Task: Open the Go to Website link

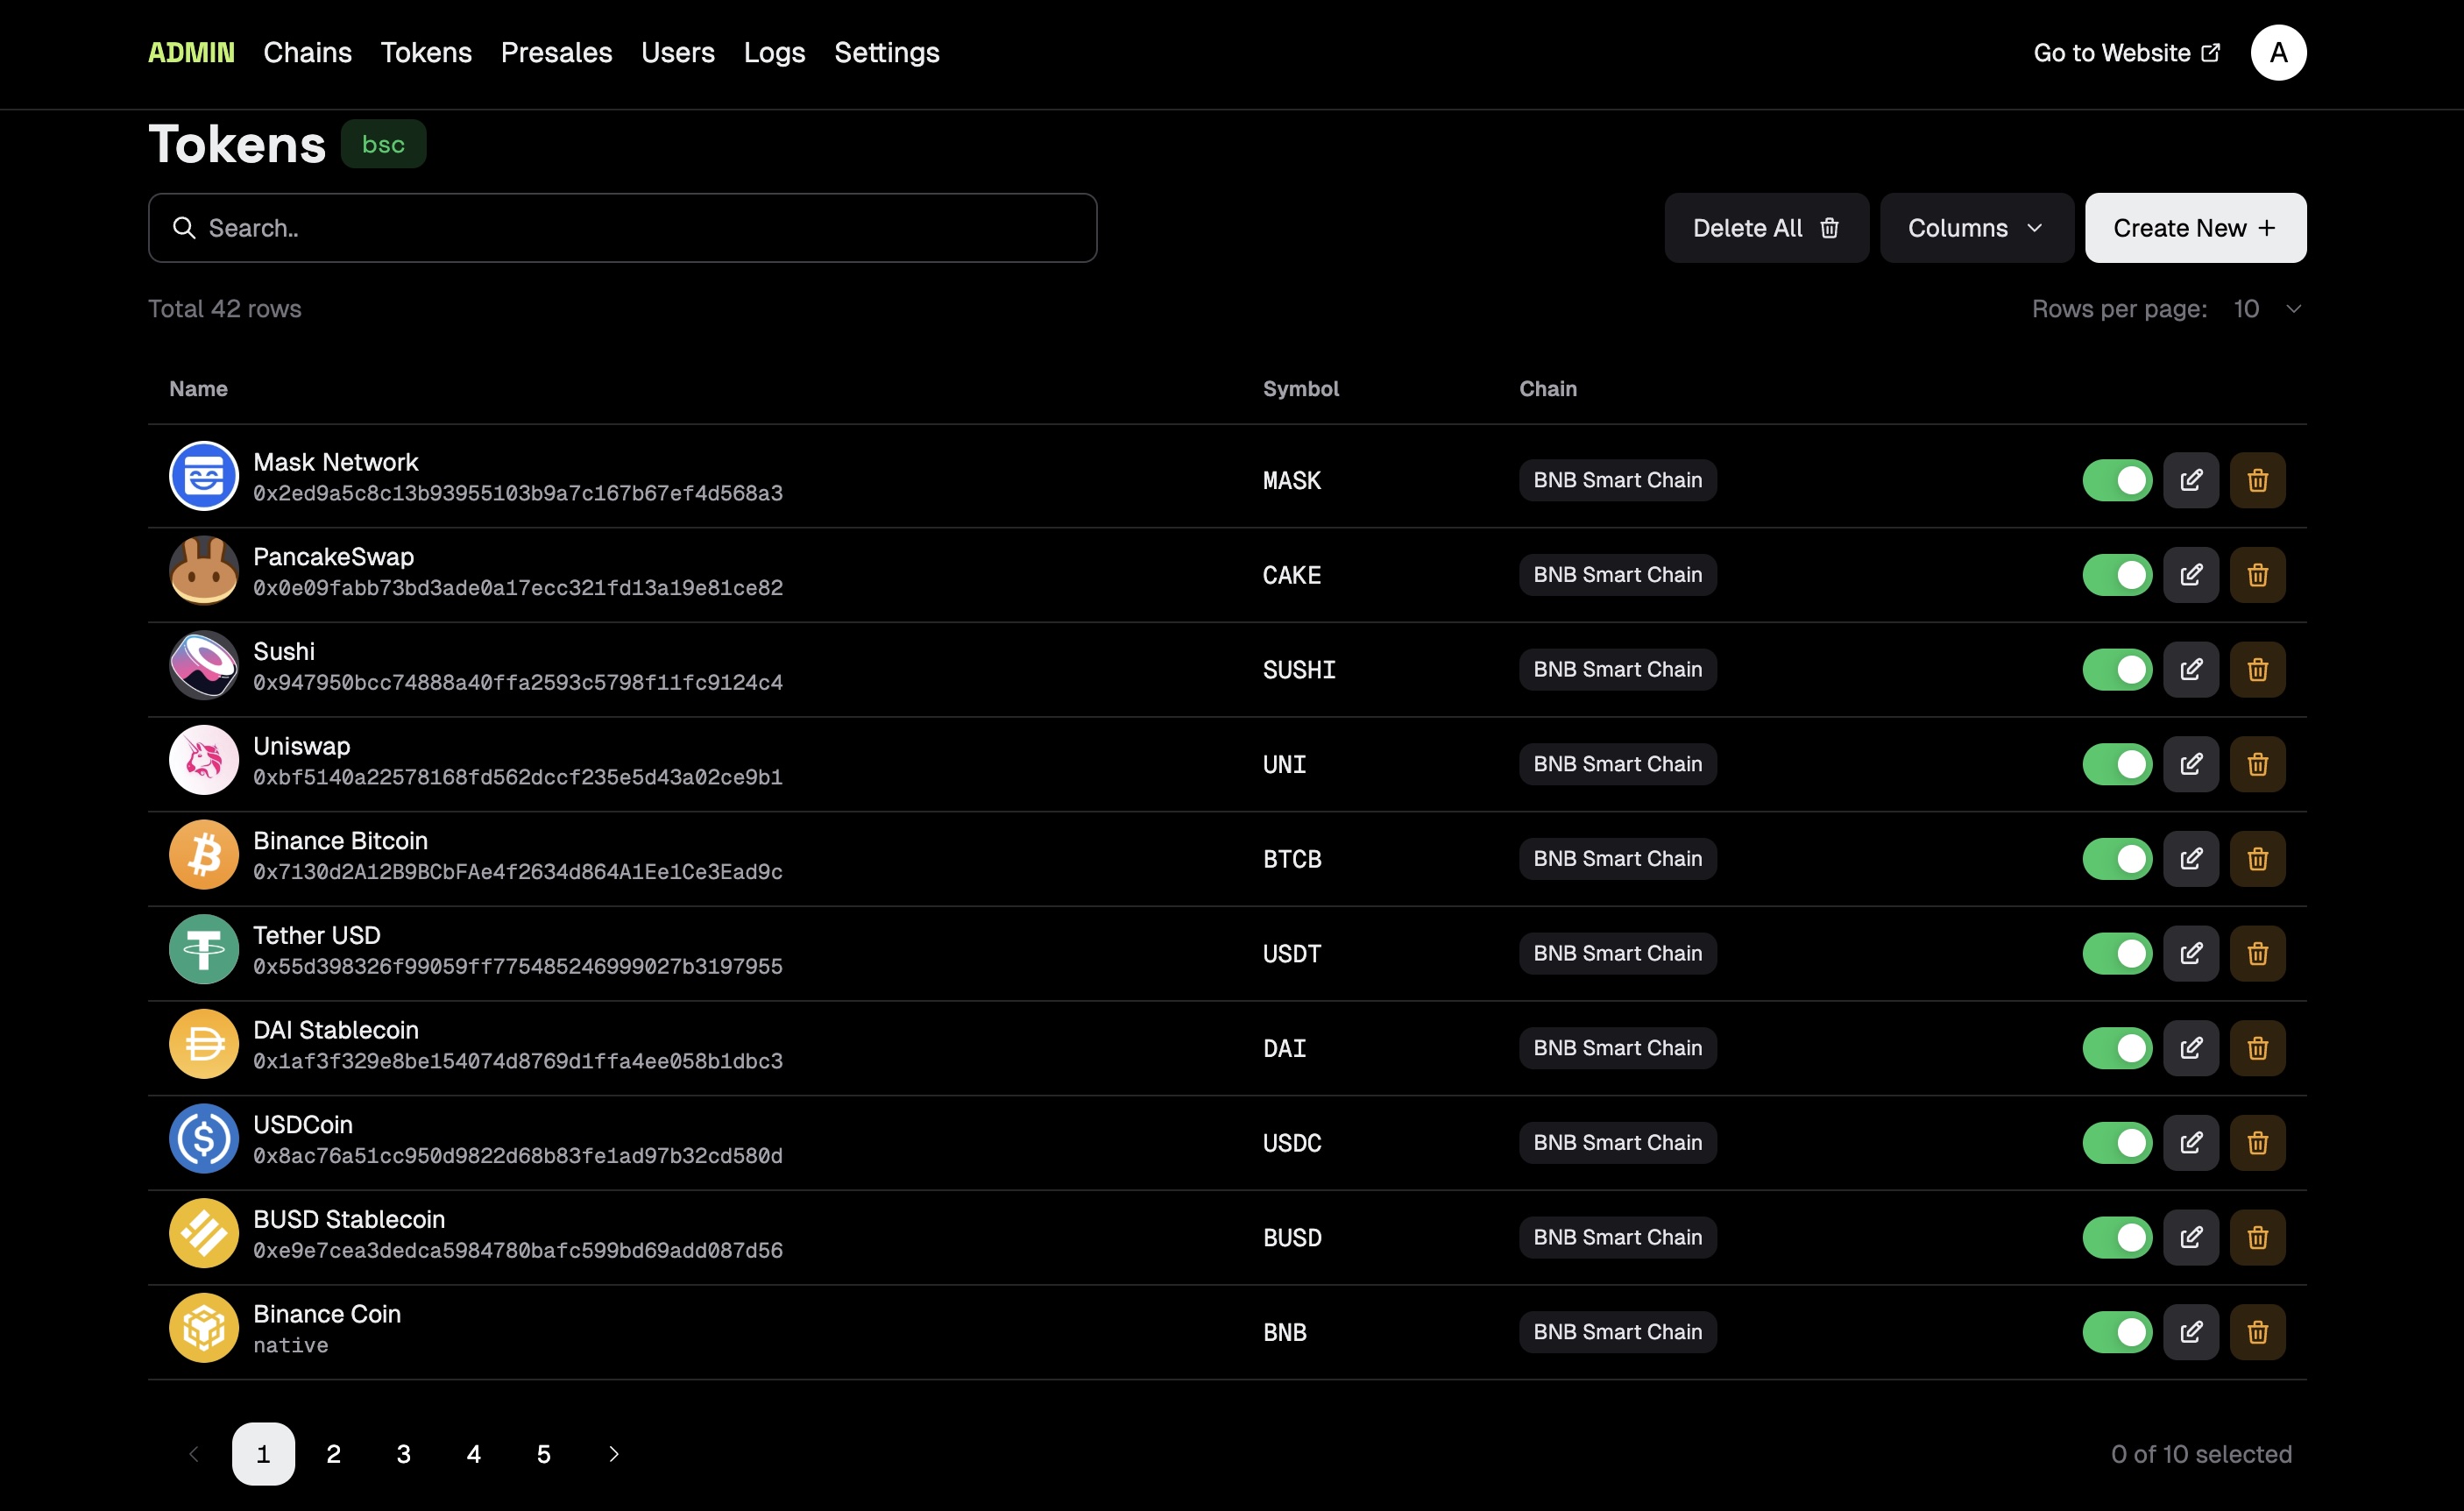Action: pos(2126,53)
